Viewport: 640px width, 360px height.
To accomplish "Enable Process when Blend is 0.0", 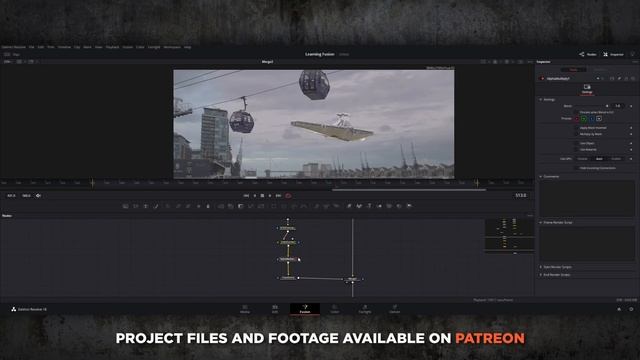I will [x=576, y=112].
